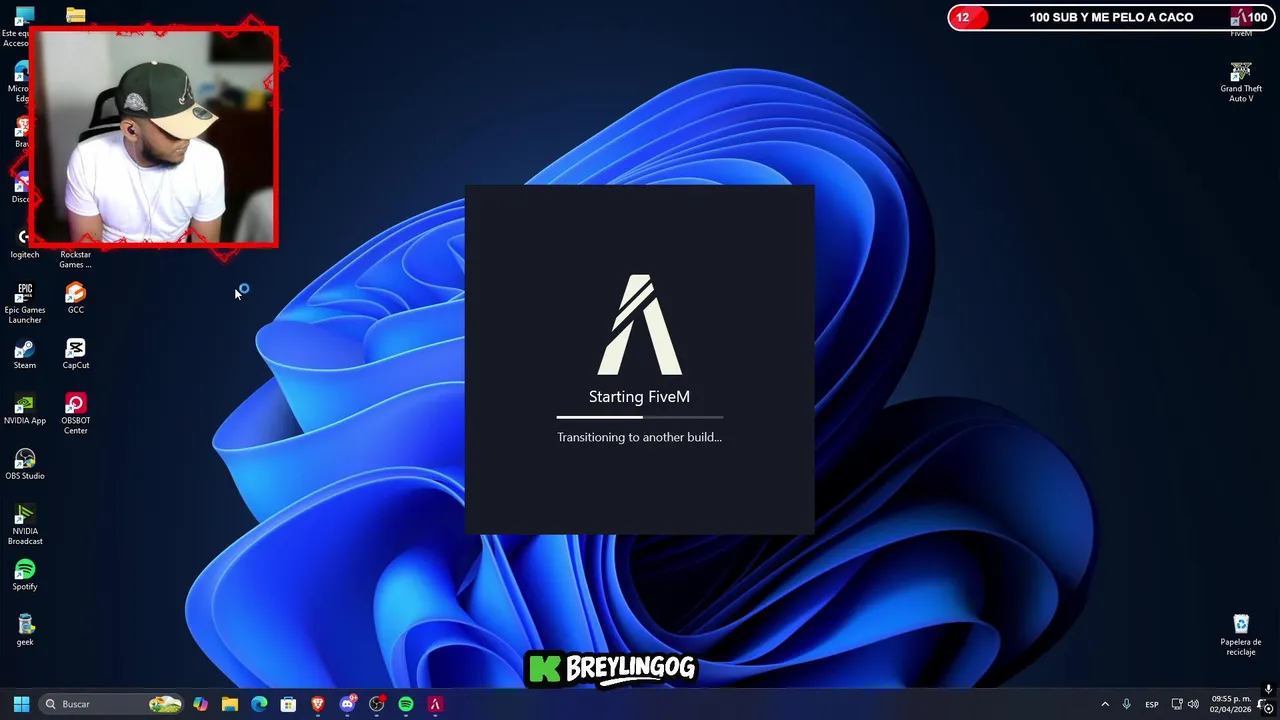This screenshot has width=1280, height=720.
Task: Select the Steam desktop shortcut
Action: 25,354
